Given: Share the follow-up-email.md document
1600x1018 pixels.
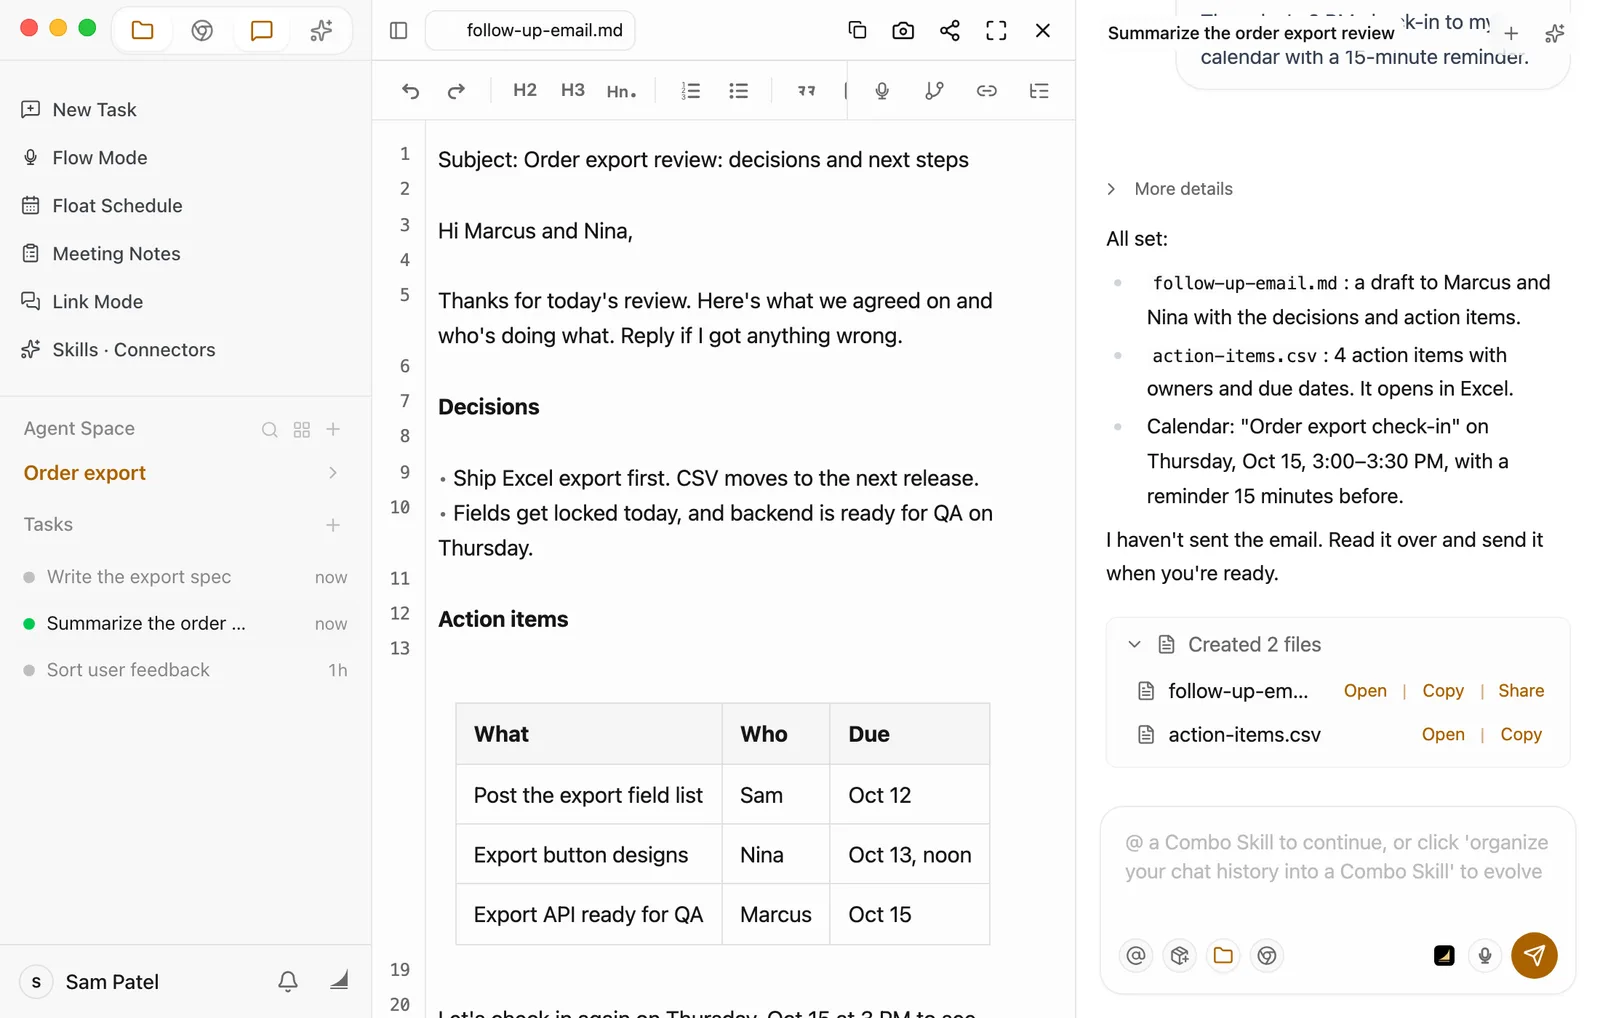Looking at the screenshot, I should pos(950,30).
